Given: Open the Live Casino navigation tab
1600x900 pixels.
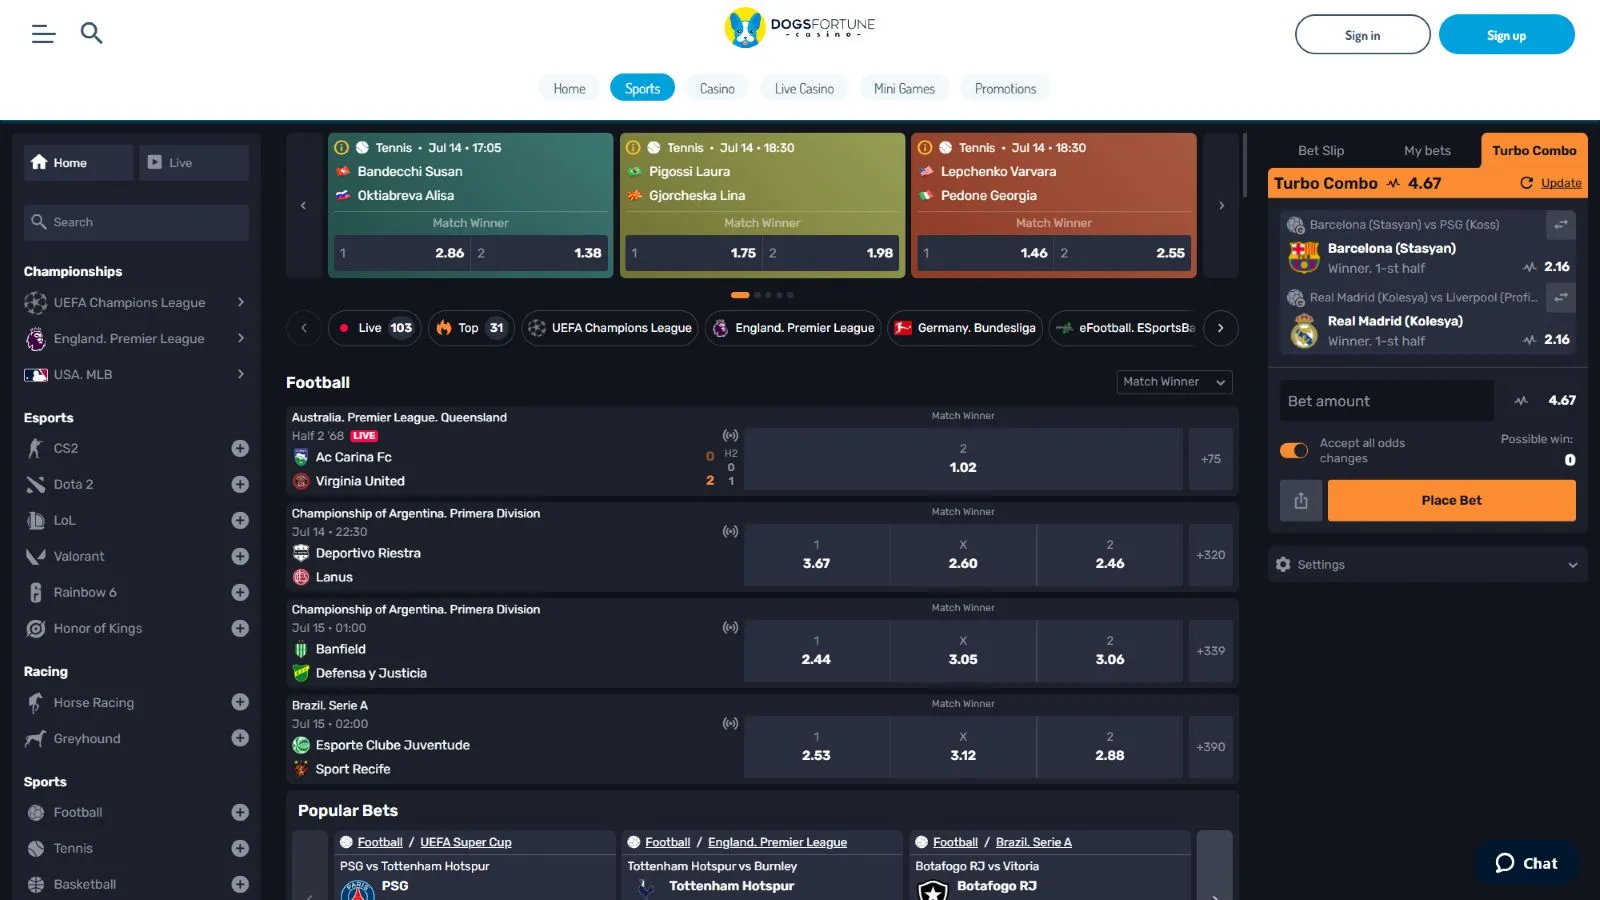Looking at the screenshot, I should coord(804,89).
